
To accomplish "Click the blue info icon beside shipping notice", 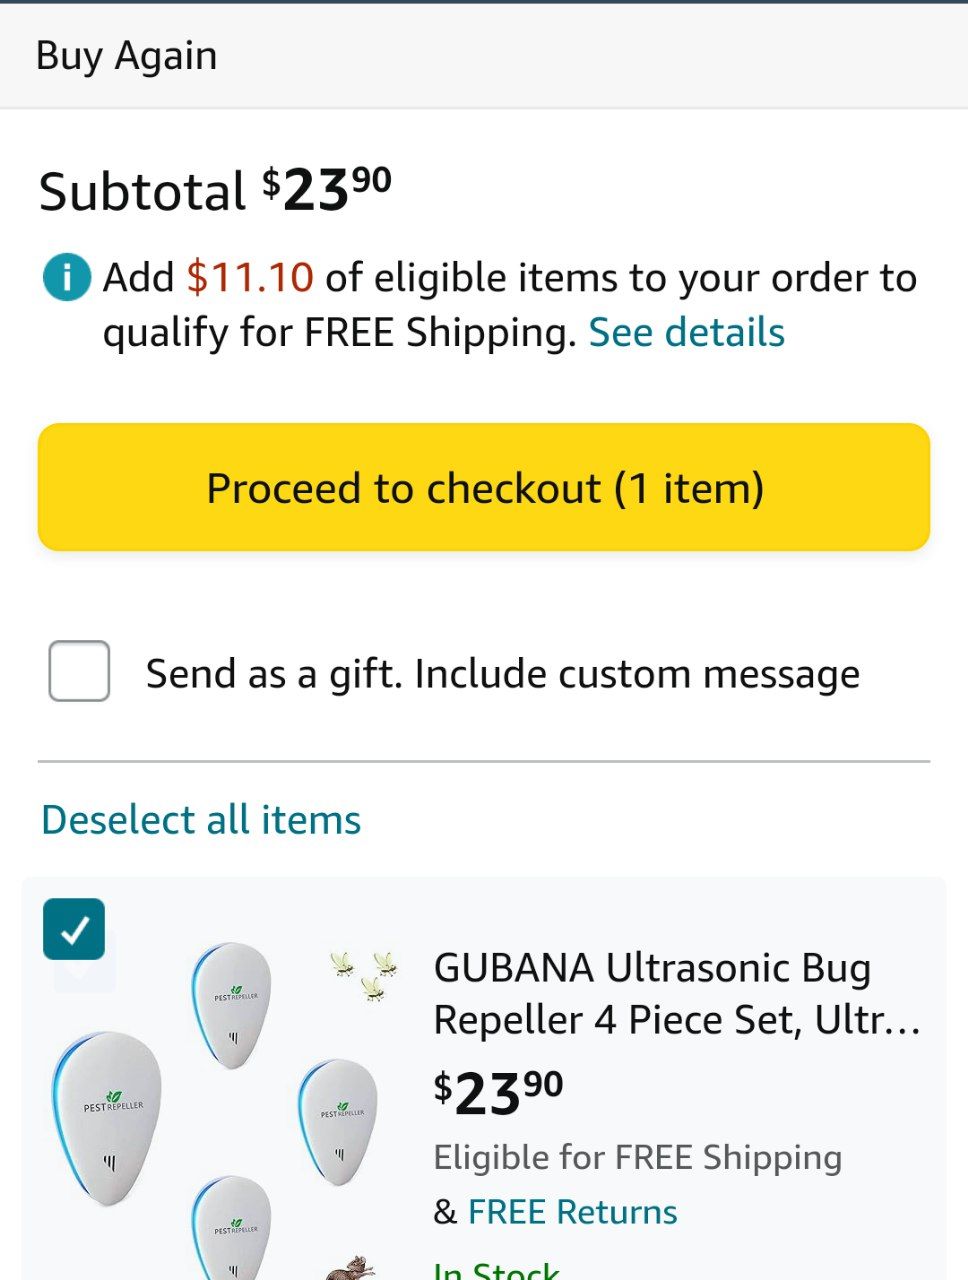I will pyautogui.click(x=66, y=278).
